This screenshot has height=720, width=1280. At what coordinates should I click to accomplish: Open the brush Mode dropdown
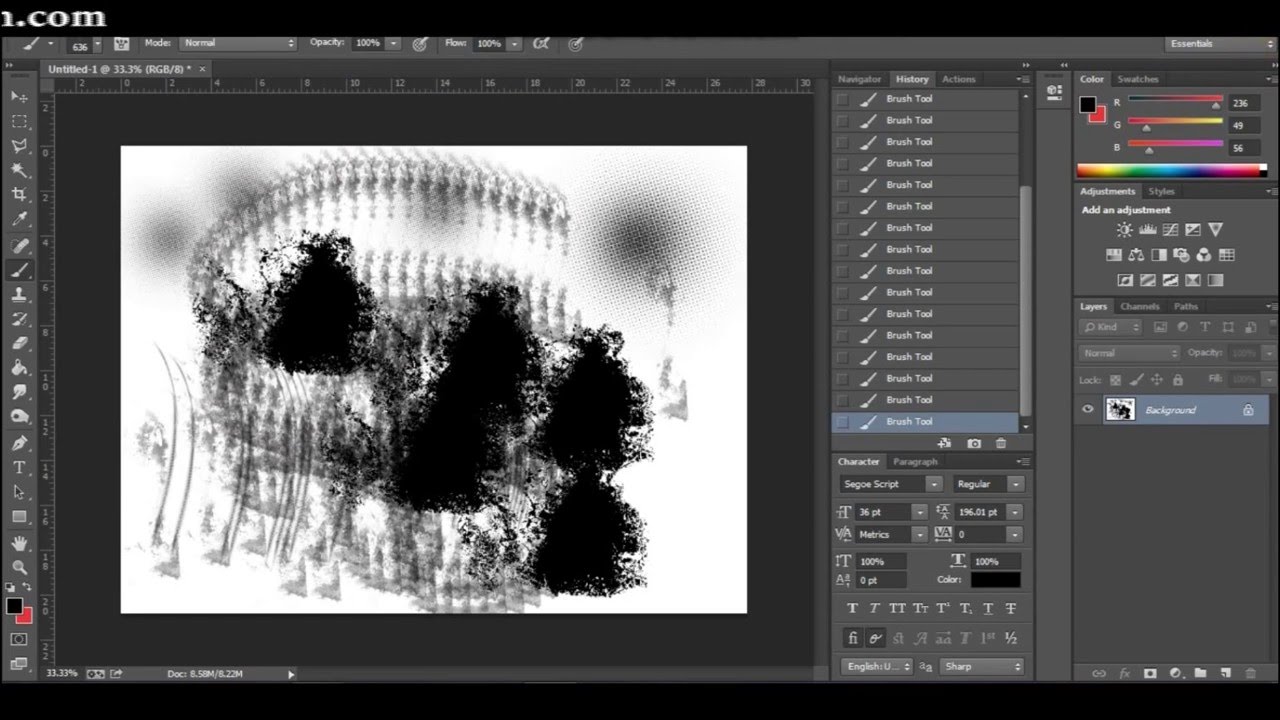click(x=238, y=43)
